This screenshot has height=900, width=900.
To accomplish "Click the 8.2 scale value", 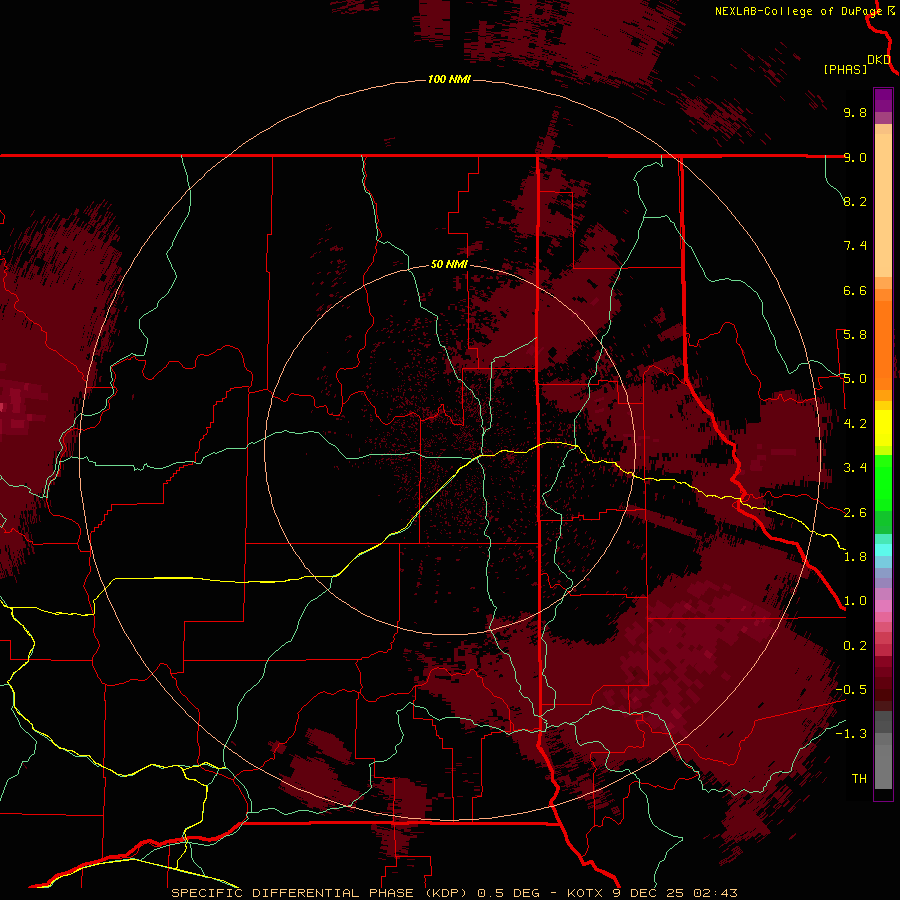I will tap(855, 201).
